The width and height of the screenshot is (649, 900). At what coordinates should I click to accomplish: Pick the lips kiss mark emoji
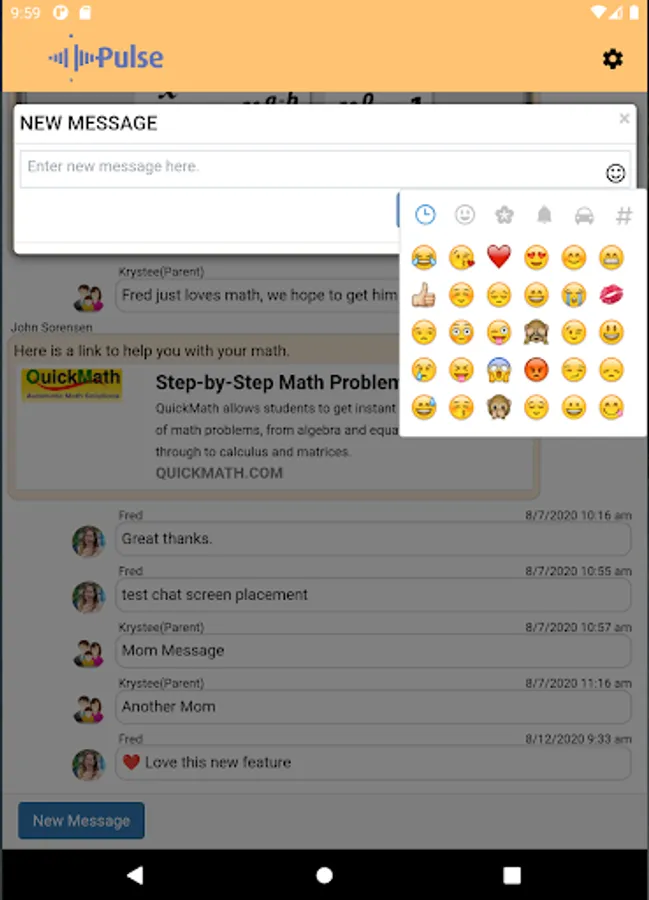(611, 294)
